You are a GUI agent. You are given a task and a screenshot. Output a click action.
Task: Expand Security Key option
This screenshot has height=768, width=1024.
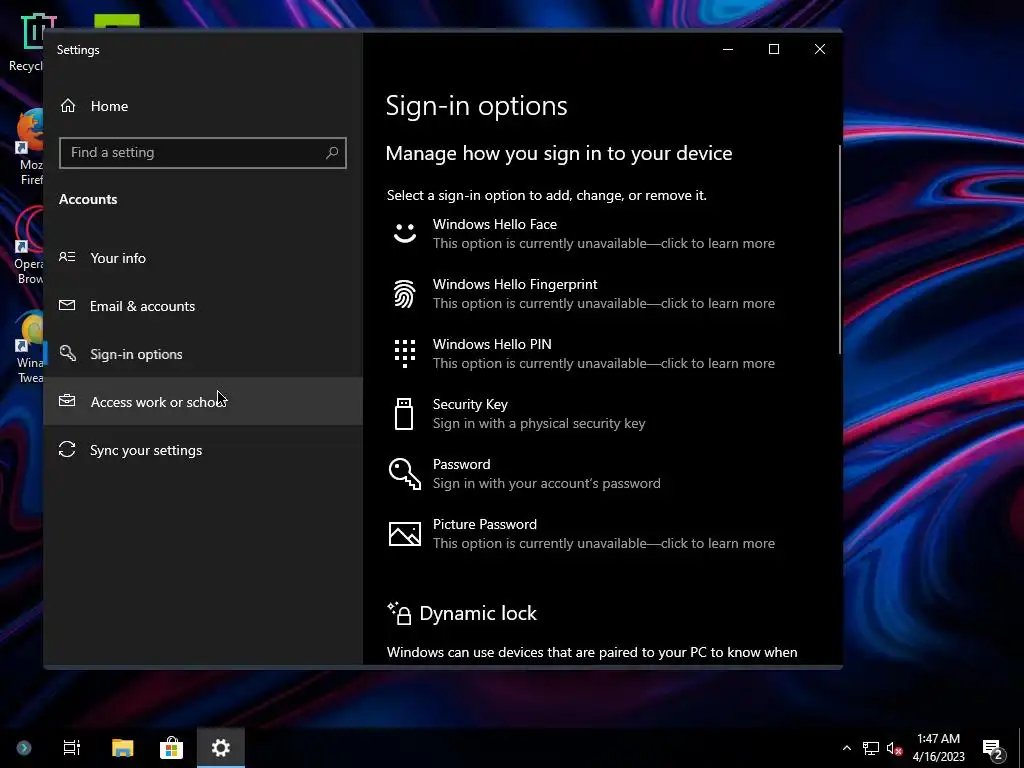(601, 414)
